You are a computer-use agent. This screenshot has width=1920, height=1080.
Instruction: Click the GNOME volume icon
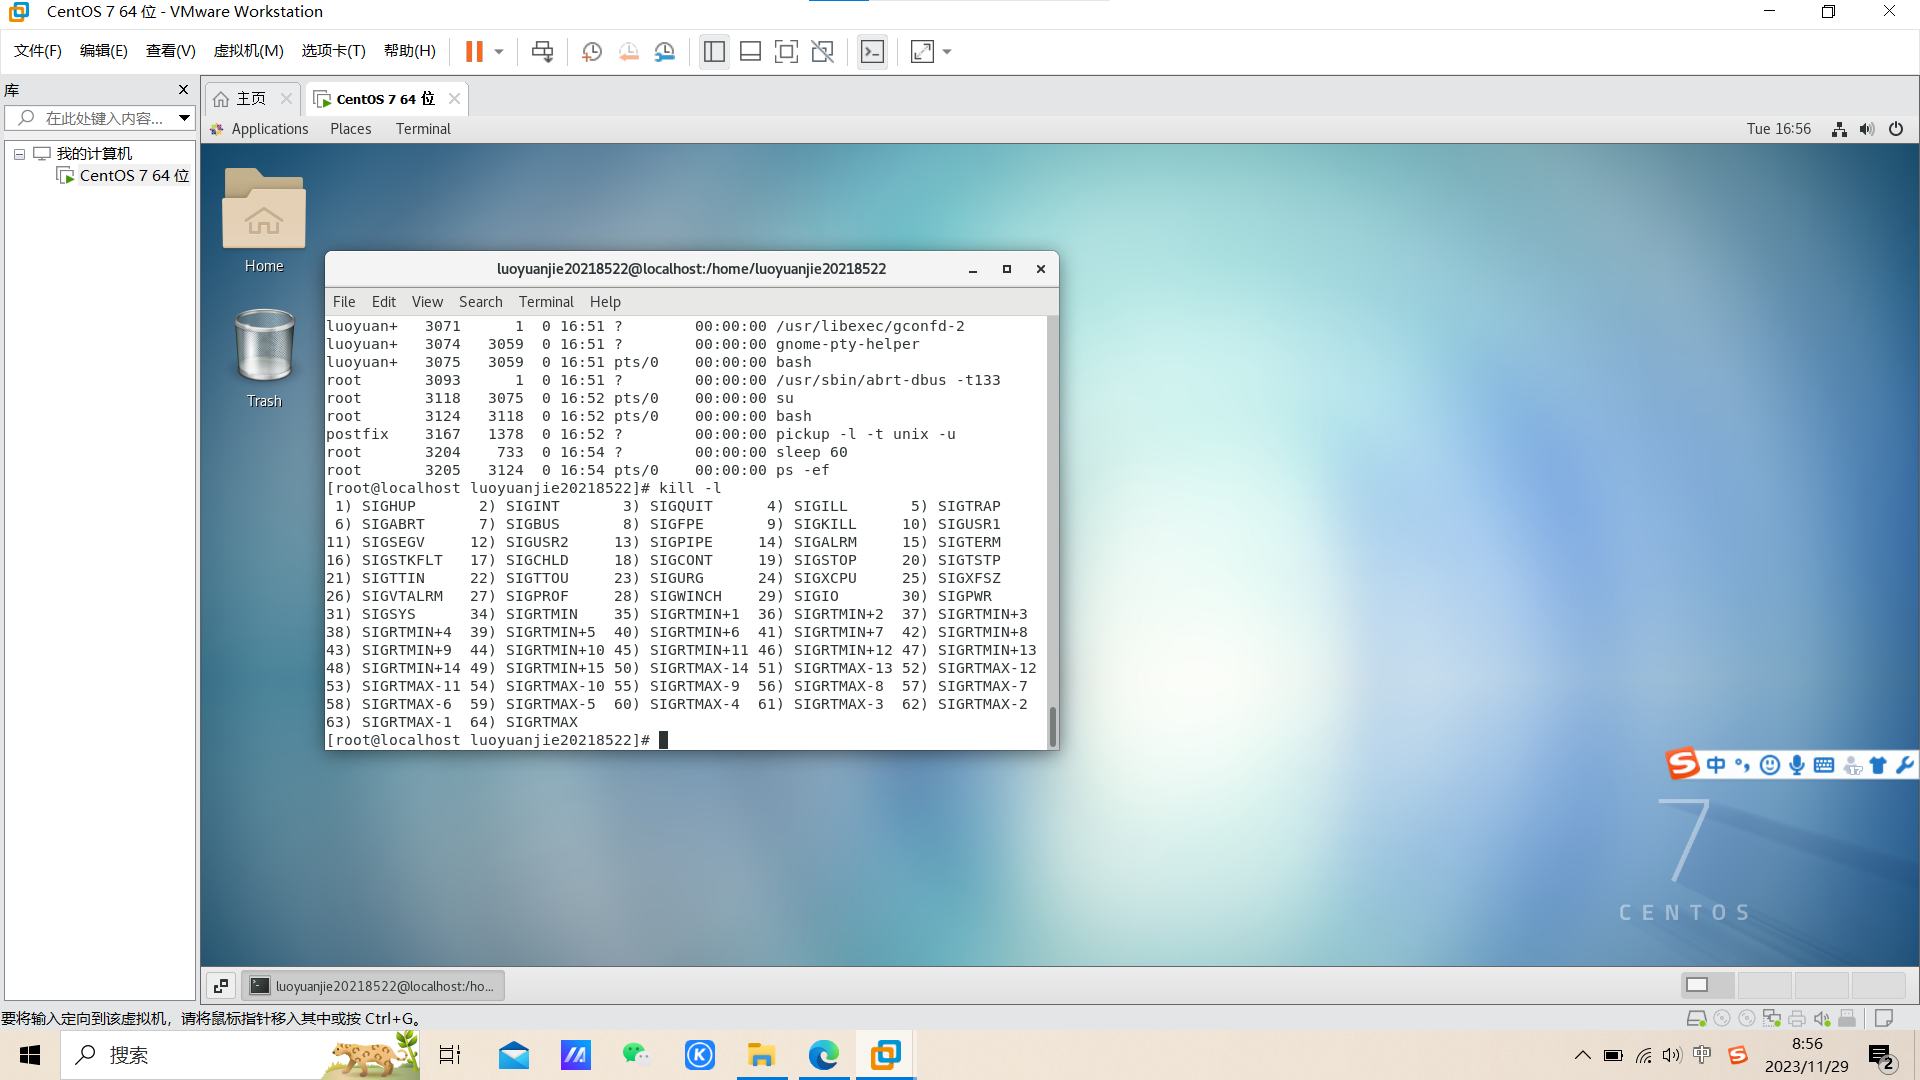coord(1867,129)
